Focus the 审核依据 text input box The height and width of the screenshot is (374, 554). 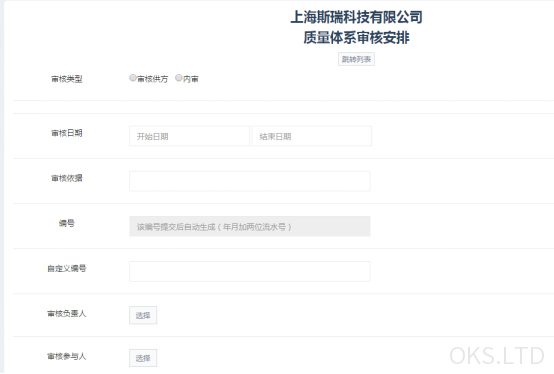click(250, 181)
